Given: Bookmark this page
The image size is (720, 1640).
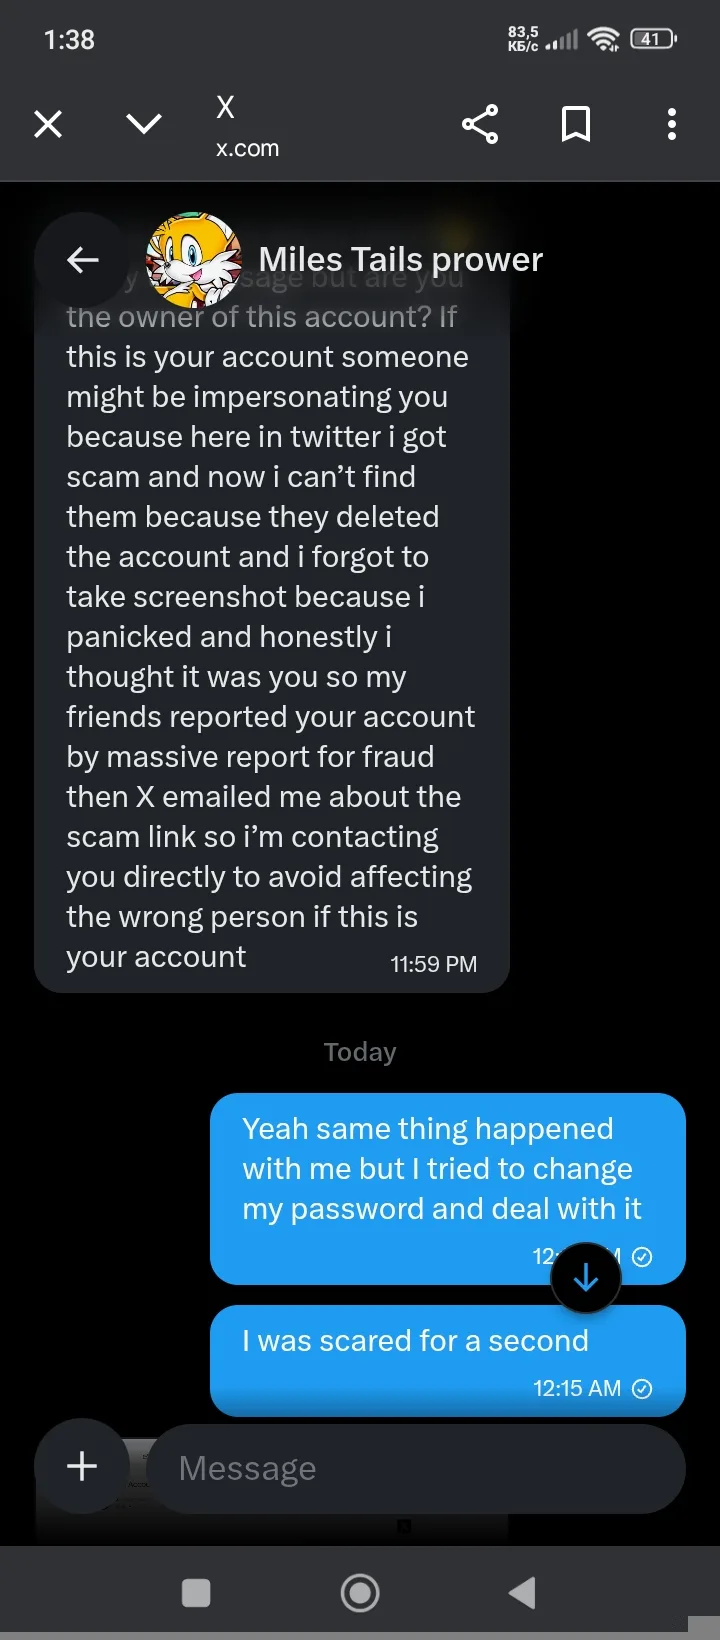Looking at the screenshot, I should [x=576, y=124].
